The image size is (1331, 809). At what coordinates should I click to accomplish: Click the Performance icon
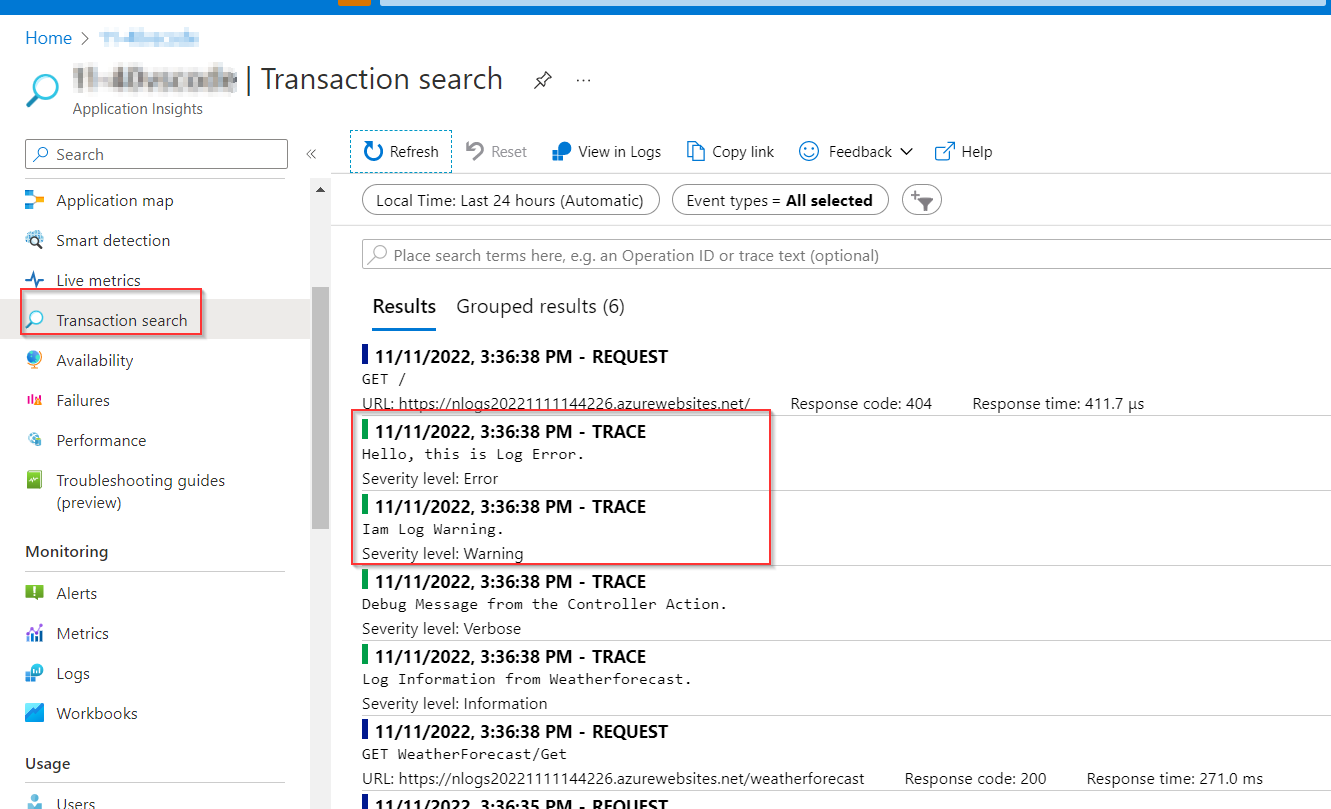pos(35,440)
